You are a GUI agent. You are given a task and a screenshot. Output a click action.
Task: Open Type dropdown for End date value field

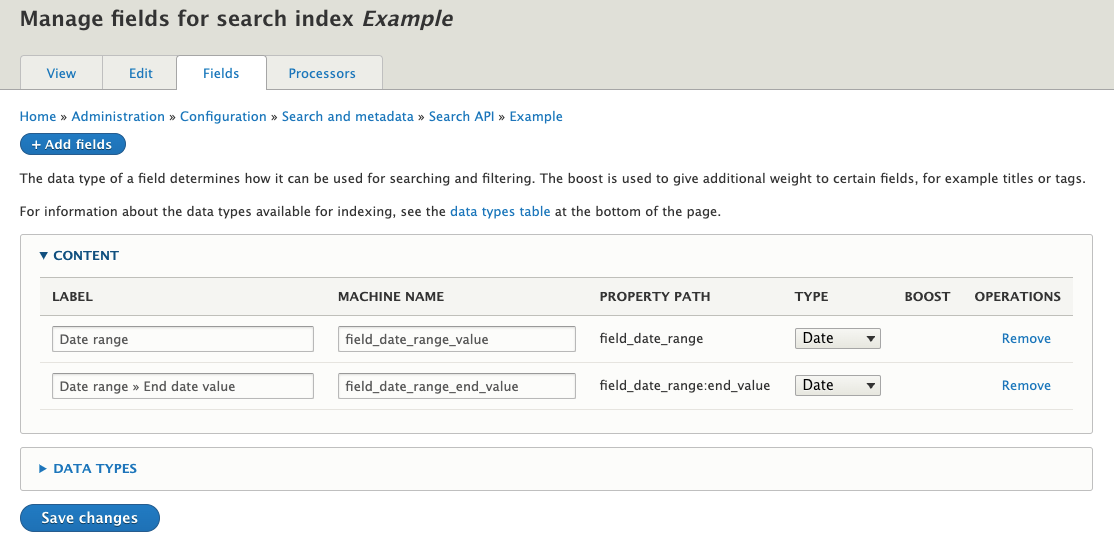tap(838, 385)
